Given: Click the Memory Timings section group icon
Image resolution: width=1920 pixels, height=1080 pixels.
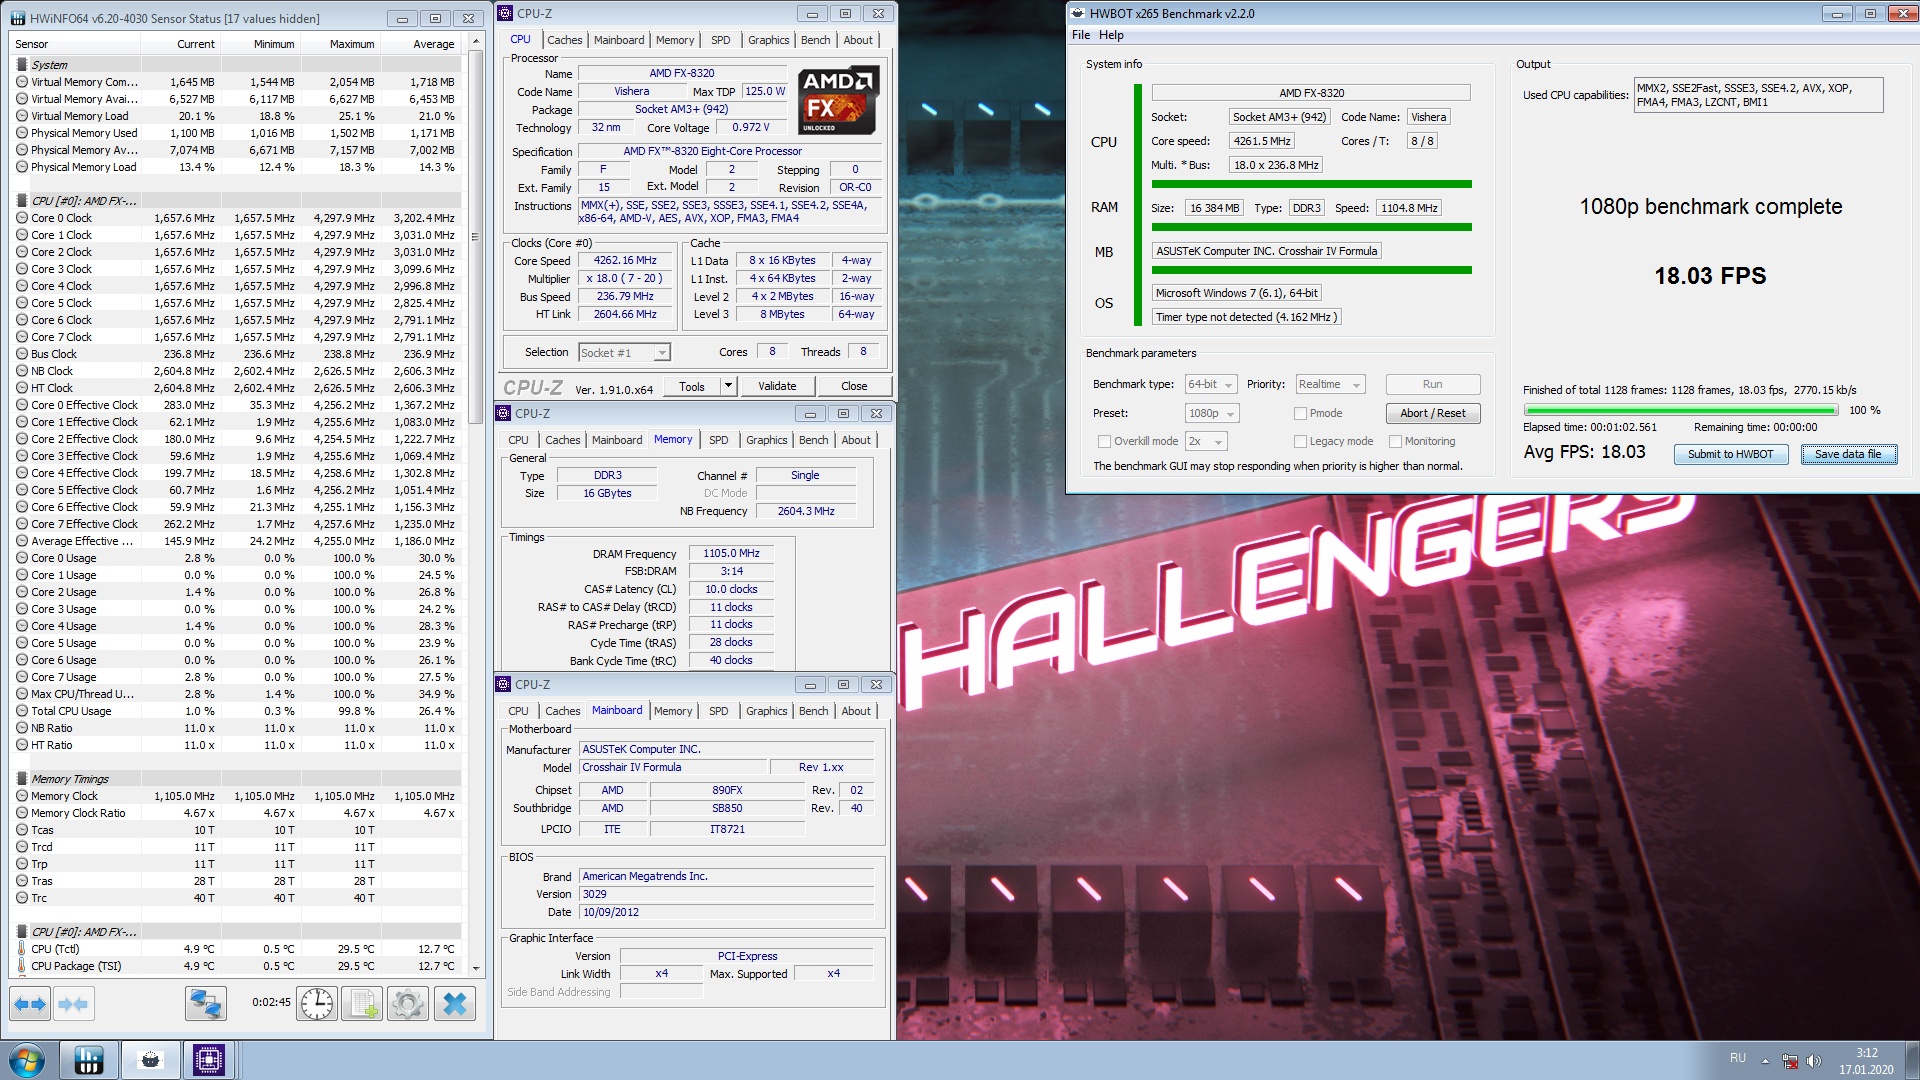Looking at the screenshot, I should 22,779.
